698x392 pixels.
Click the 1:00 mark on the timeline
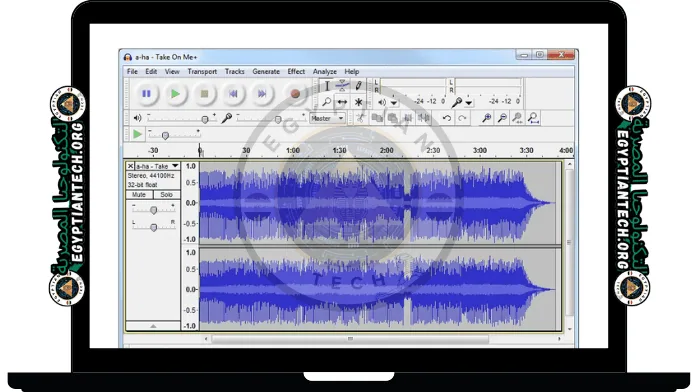click(x=292, y=150)
